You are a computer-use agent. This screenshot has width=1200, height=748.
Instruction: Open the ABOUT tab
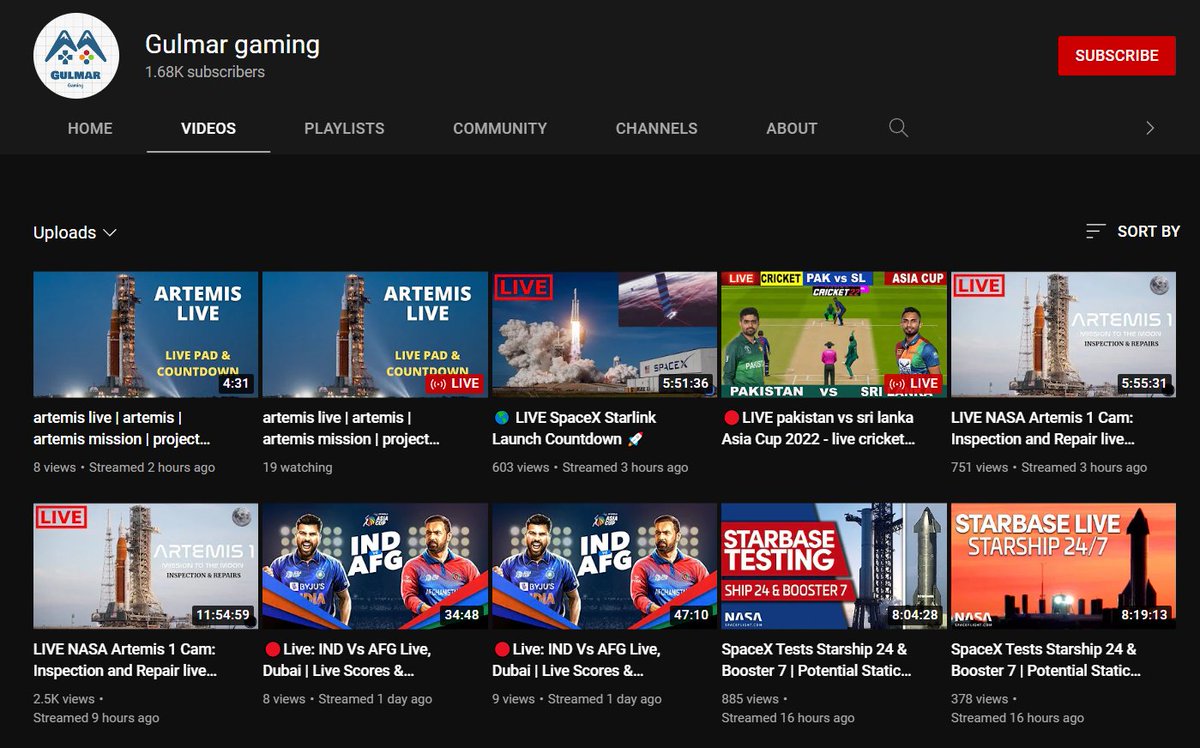pyautogui.click(x=792, y=128)
